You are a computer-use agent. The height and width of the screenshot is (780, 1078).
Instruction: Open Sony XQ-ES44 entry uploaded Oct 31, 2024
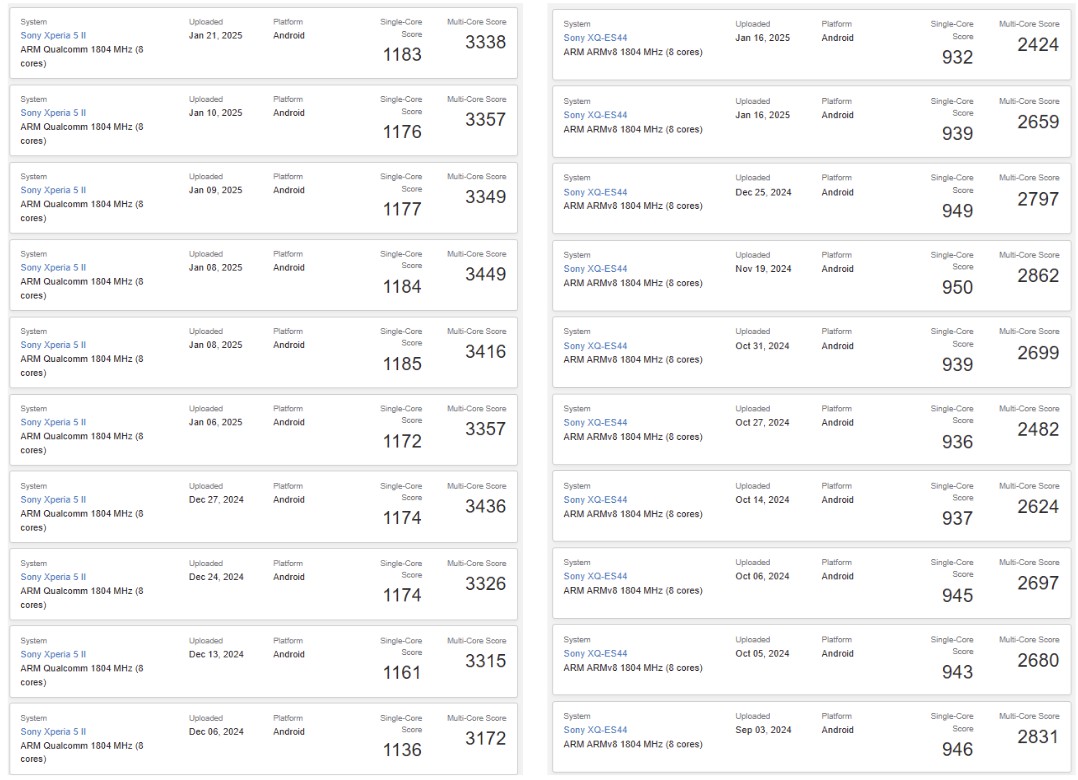[595, 346]
